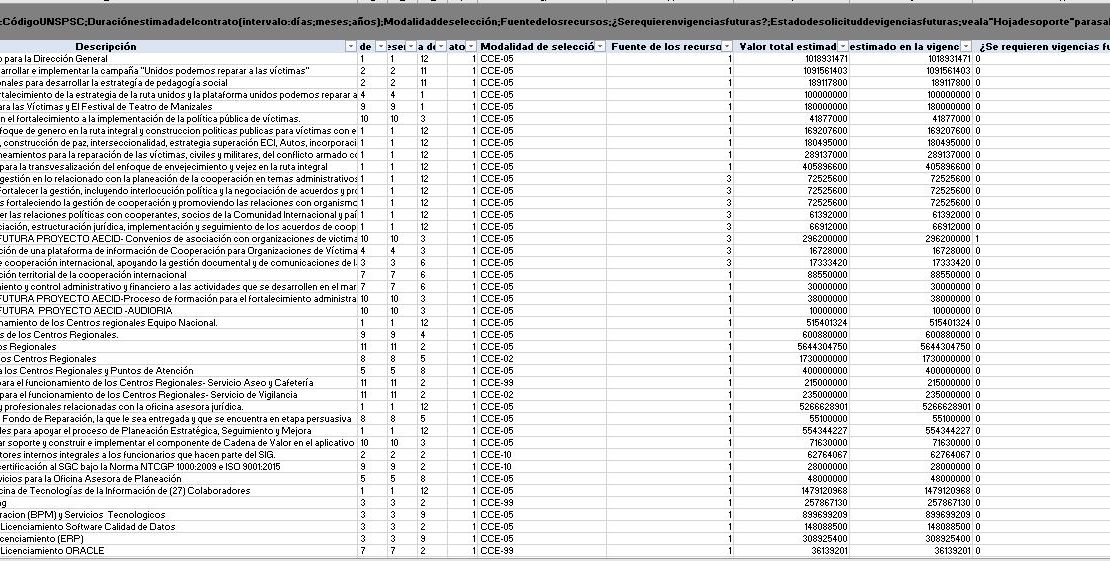Select the Valor total estimado header cell
Image resolution: width=1110 pixels, height=561 pixels.
791,47
